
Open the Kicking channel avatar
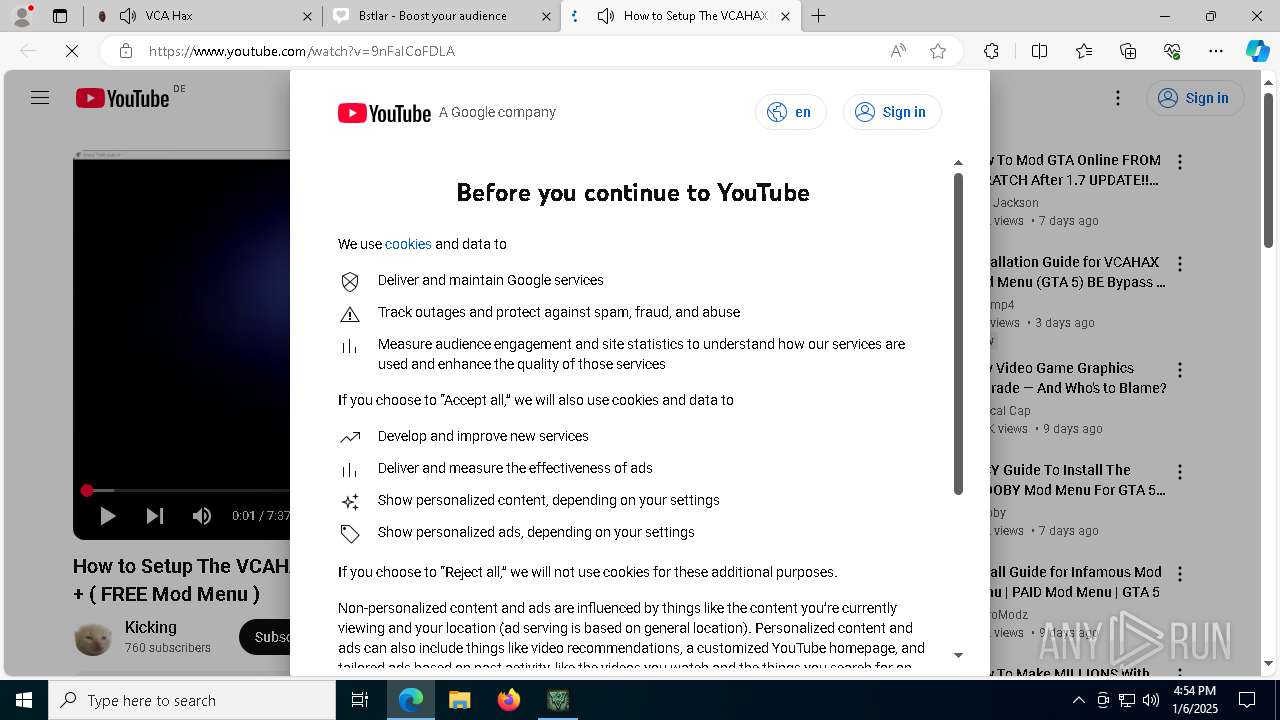coord(93,638)
